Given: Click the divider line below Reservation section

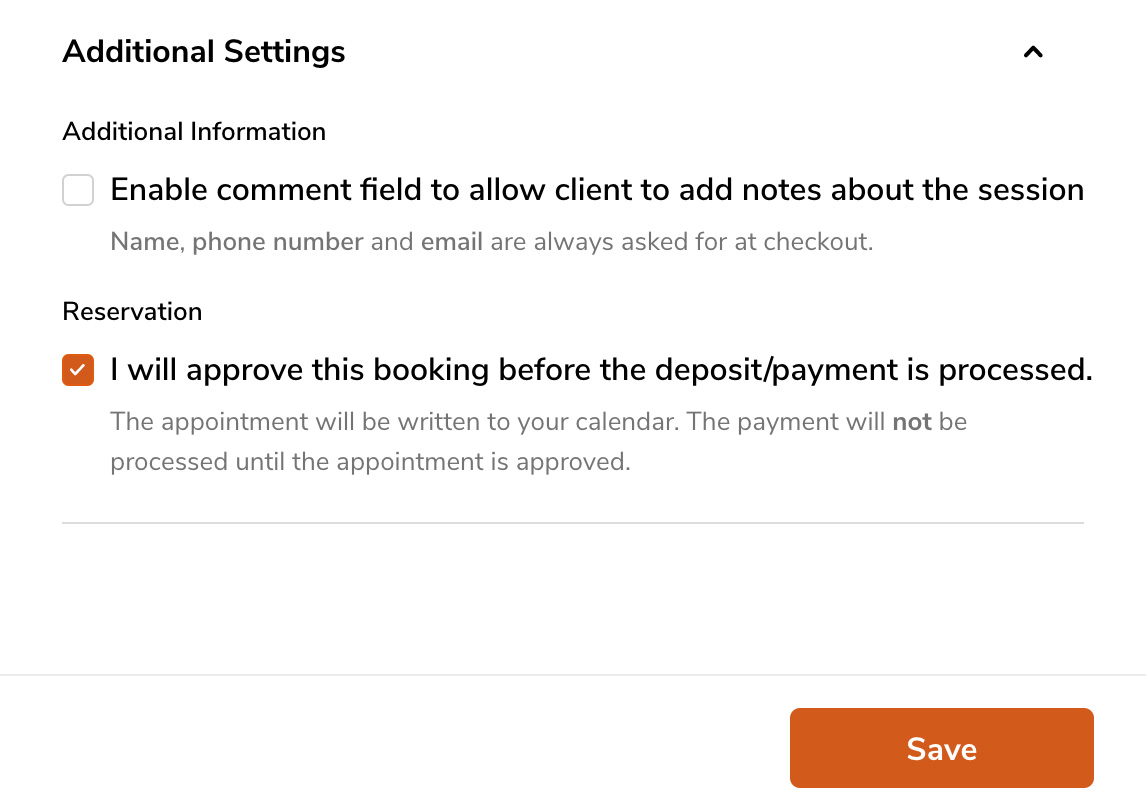Looking at the screenshot, I should [x=572, y=522].
